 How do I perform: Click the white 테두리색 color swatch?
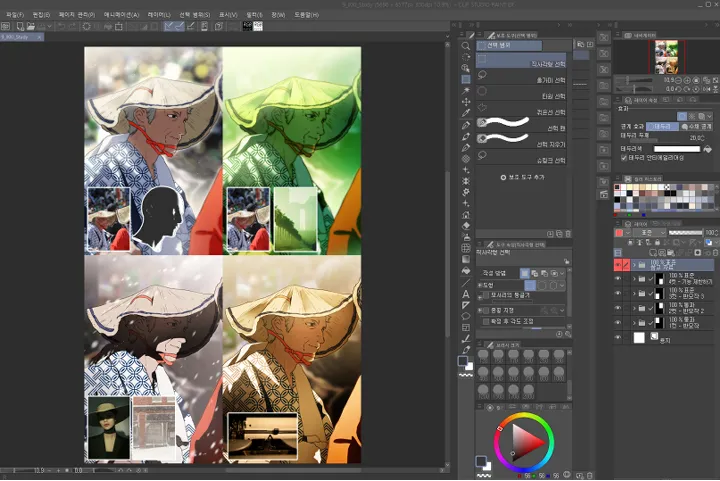click(677, 149)
